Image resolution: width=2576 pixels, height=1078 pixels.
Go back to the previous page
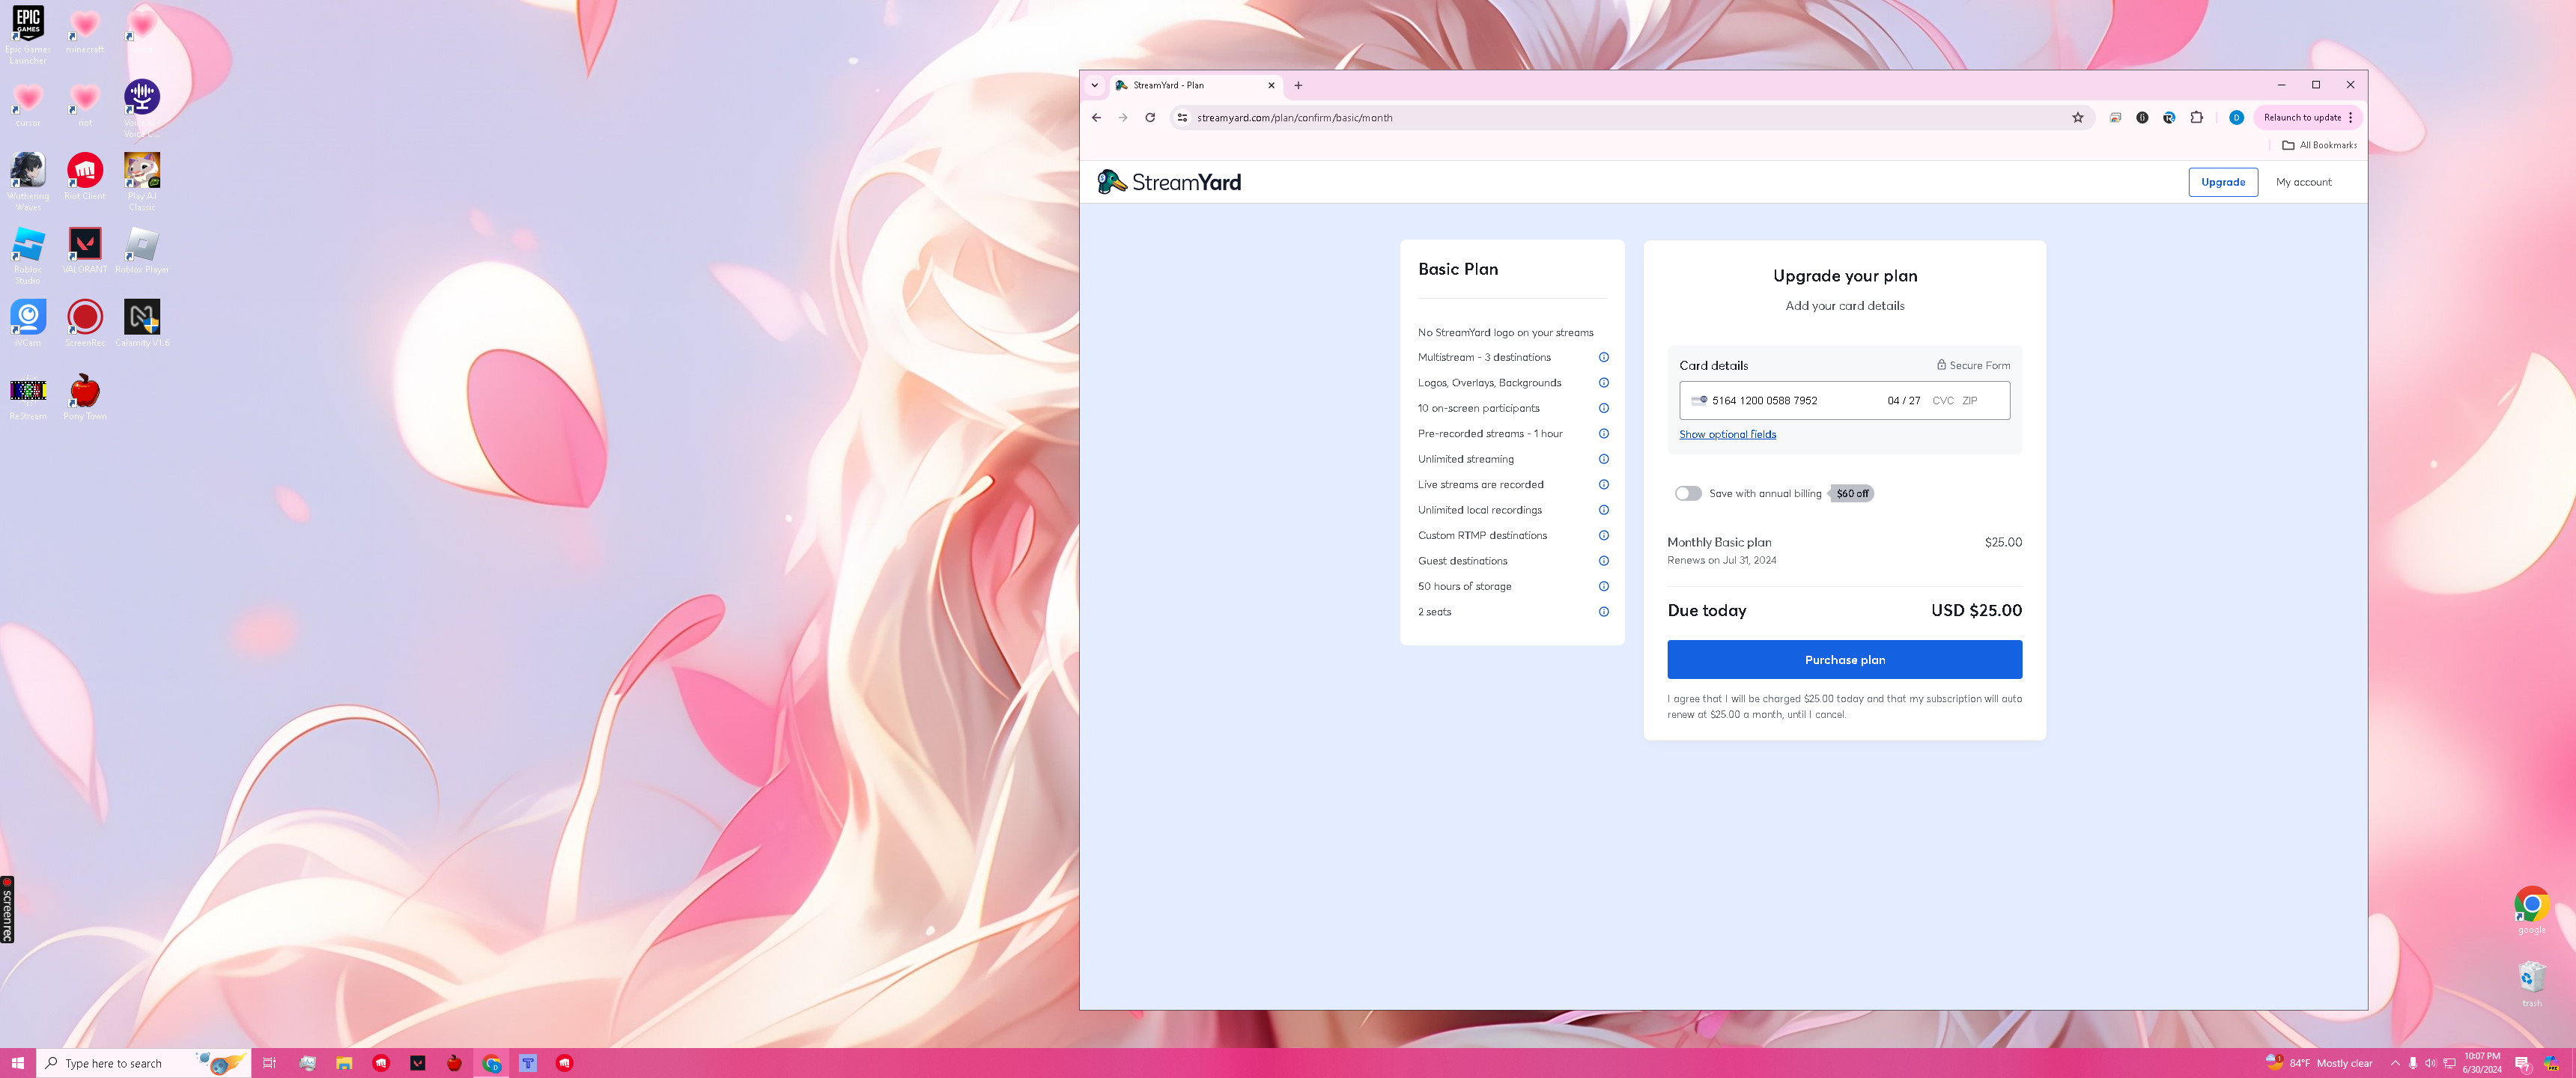point(1096,118)
